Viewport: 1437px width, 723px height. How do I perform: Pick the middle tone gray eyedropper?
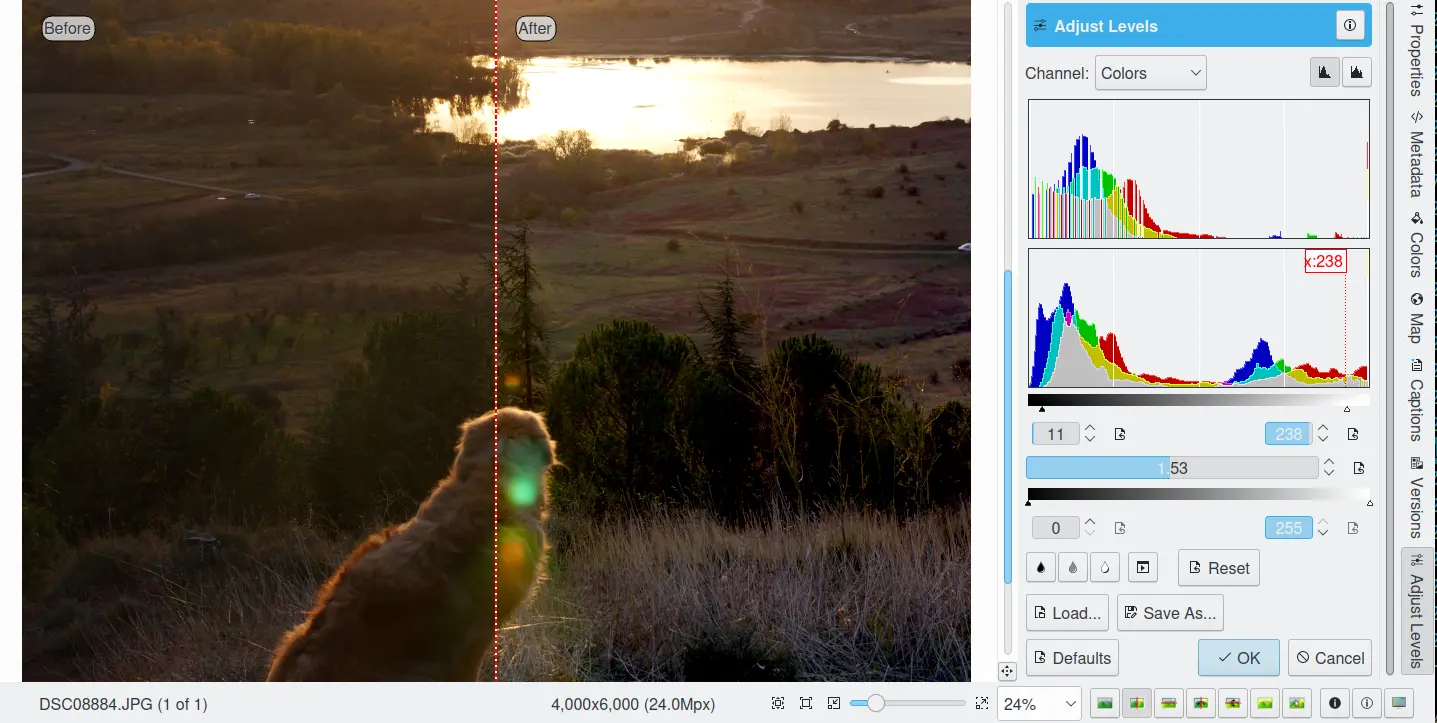[x=1073, y=567]
